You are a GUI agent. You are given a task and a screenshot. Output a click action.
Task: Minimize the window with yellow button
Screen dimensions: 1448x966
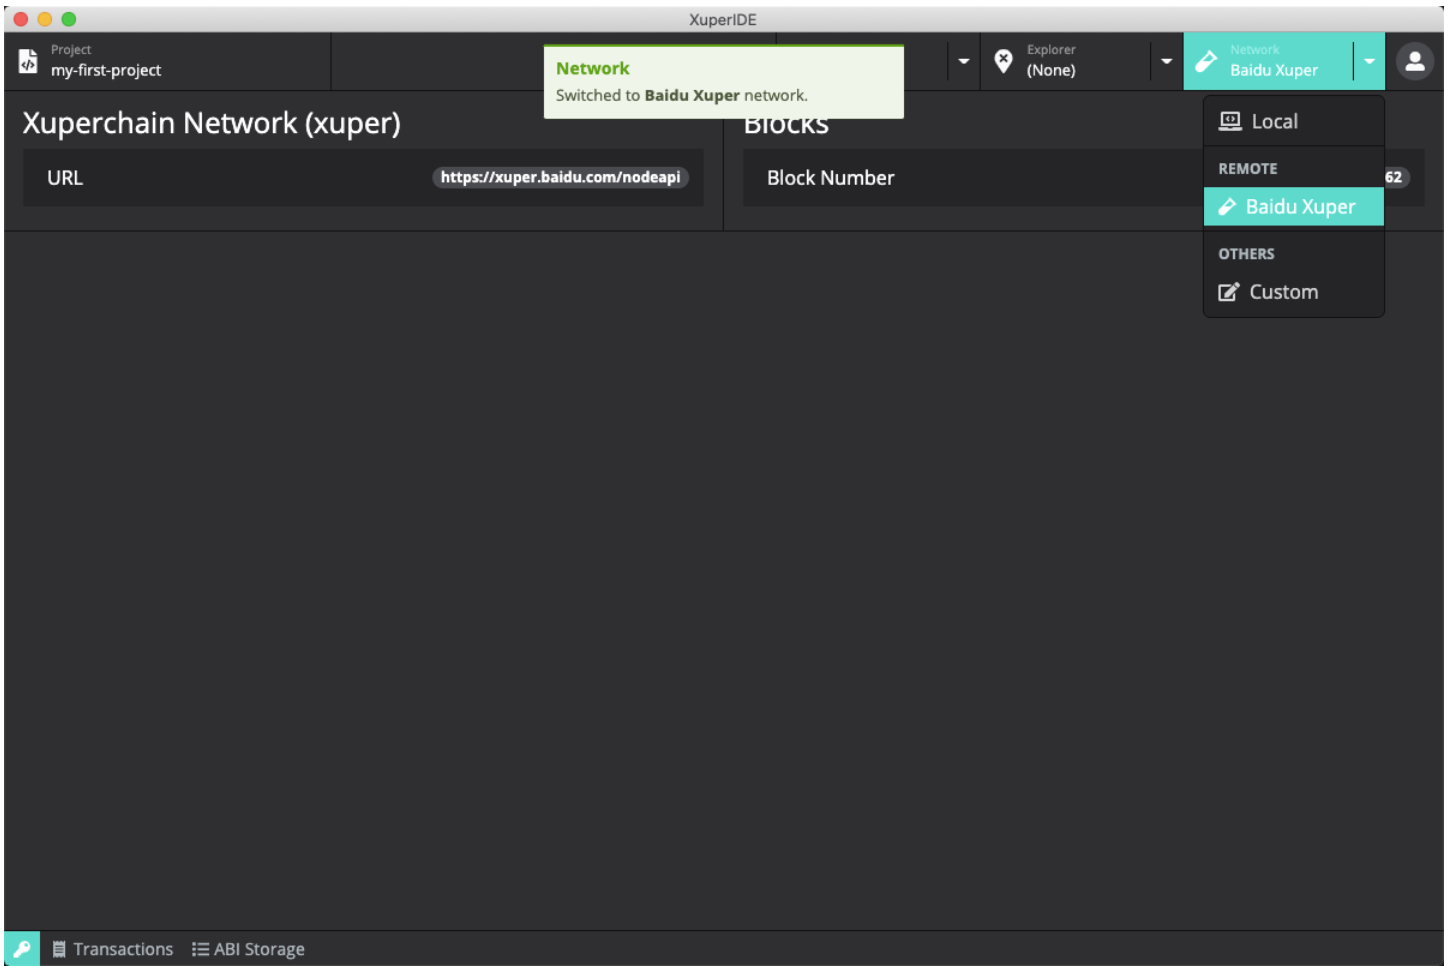[44, 19]
